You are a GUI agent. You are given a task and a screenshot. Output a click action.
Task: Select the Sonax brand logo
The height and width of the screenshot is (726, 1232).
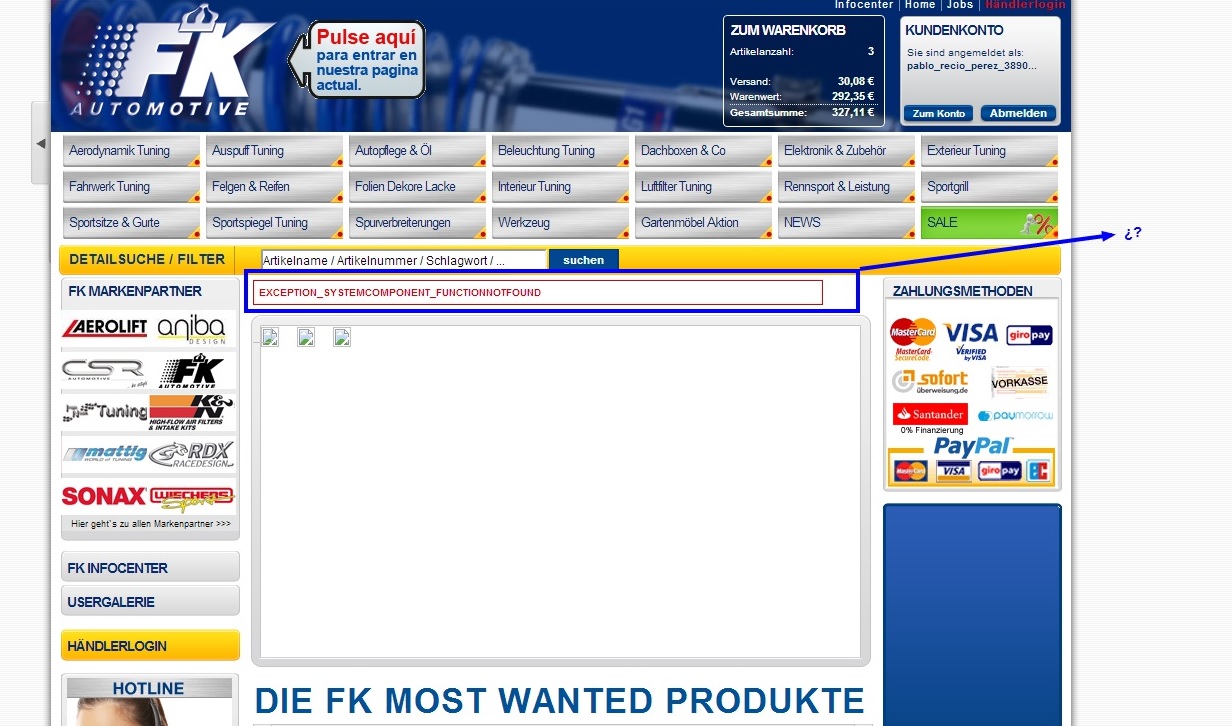[x=104, y=496]
